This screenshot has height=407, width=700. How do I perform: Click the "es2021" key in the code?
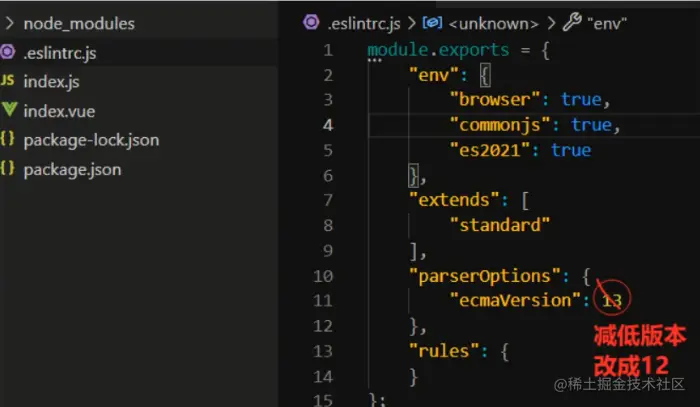click(490, 150)
